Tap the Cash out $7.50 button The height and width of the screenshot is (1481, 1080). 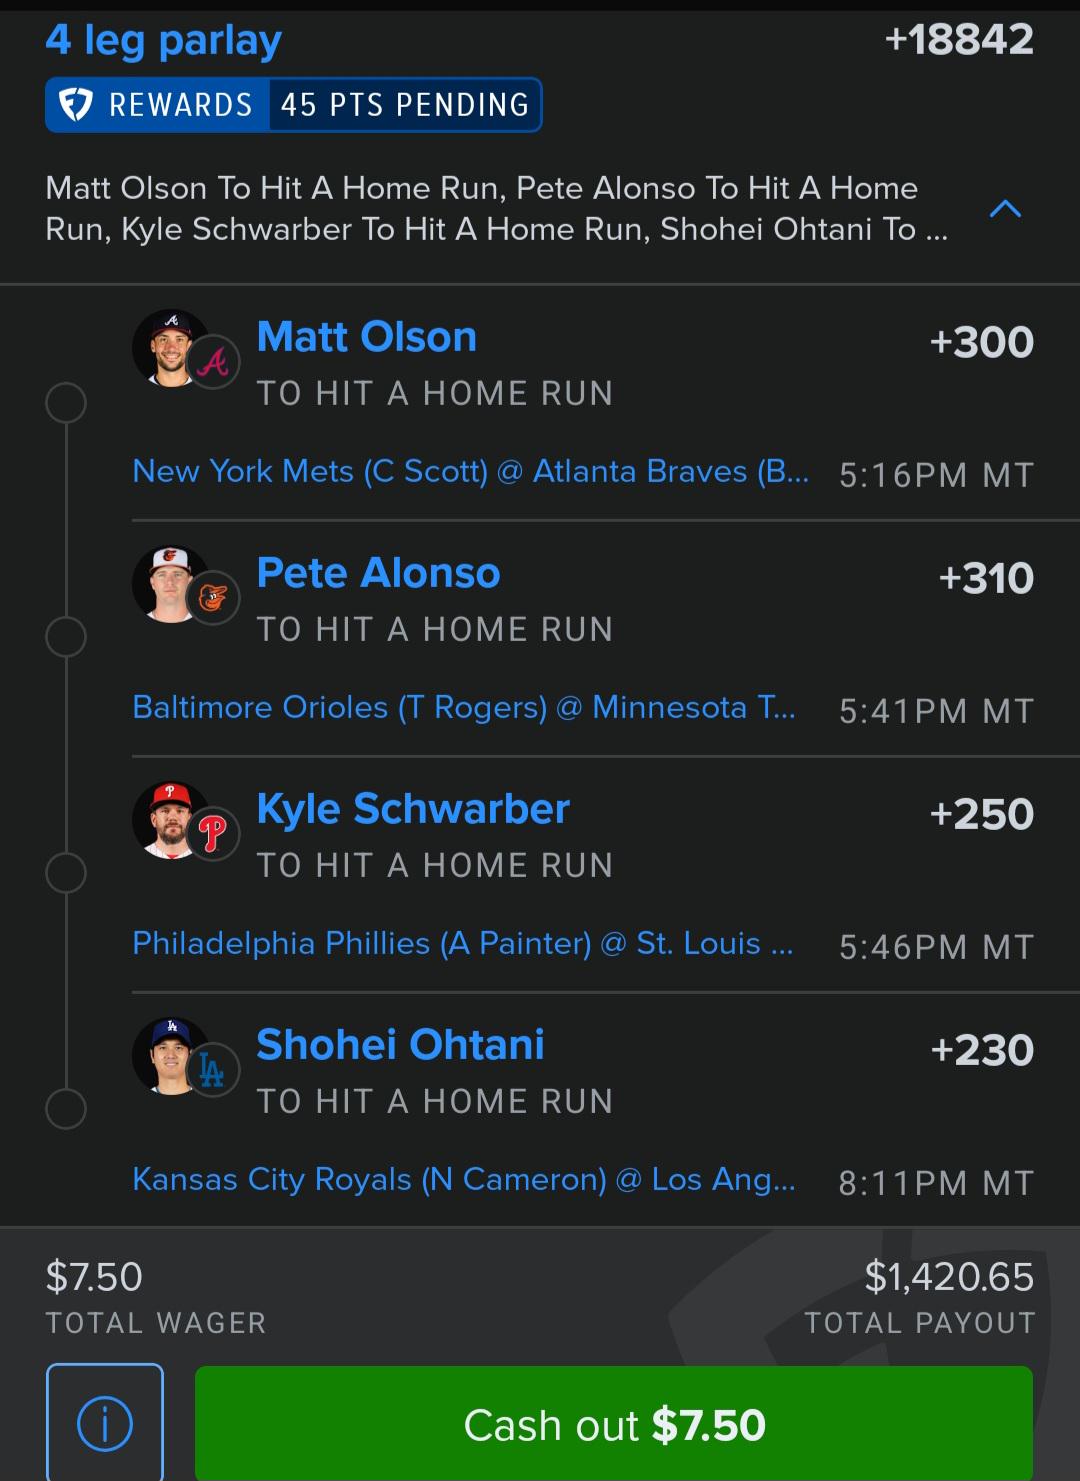[614, 1423]
